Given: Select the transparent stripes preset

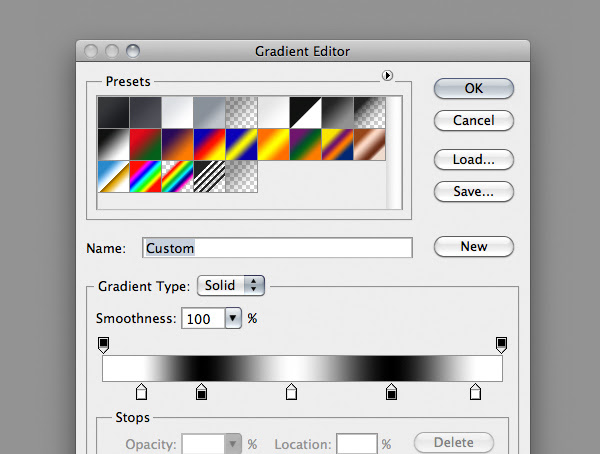Looking at the screenshot, I should (210, 176).
